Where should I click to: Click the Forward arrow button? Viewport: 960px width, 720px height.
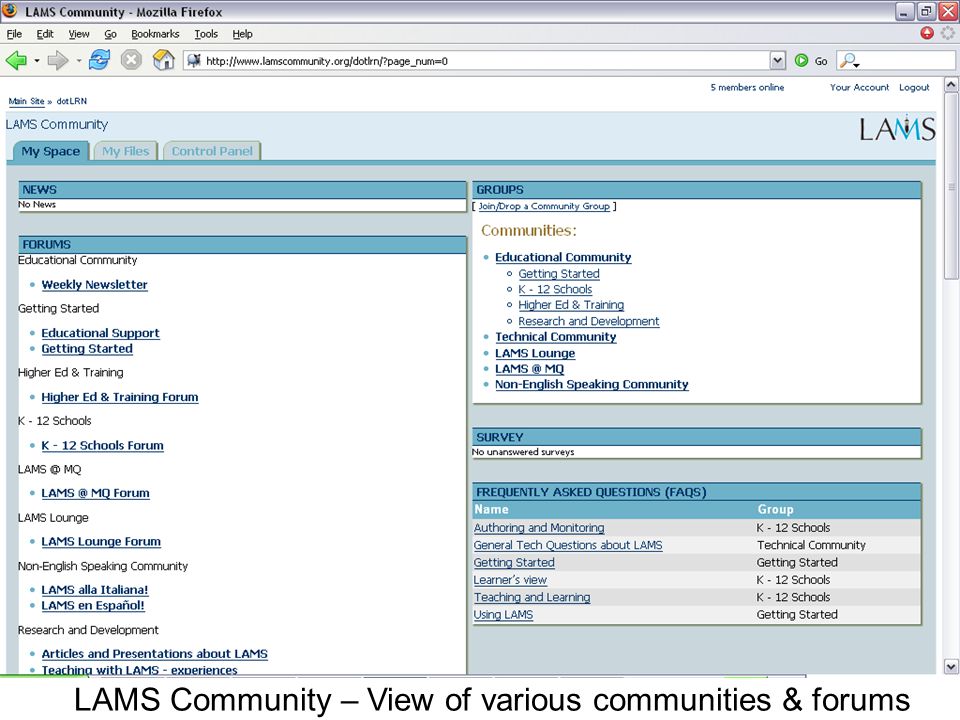[58, 60]
